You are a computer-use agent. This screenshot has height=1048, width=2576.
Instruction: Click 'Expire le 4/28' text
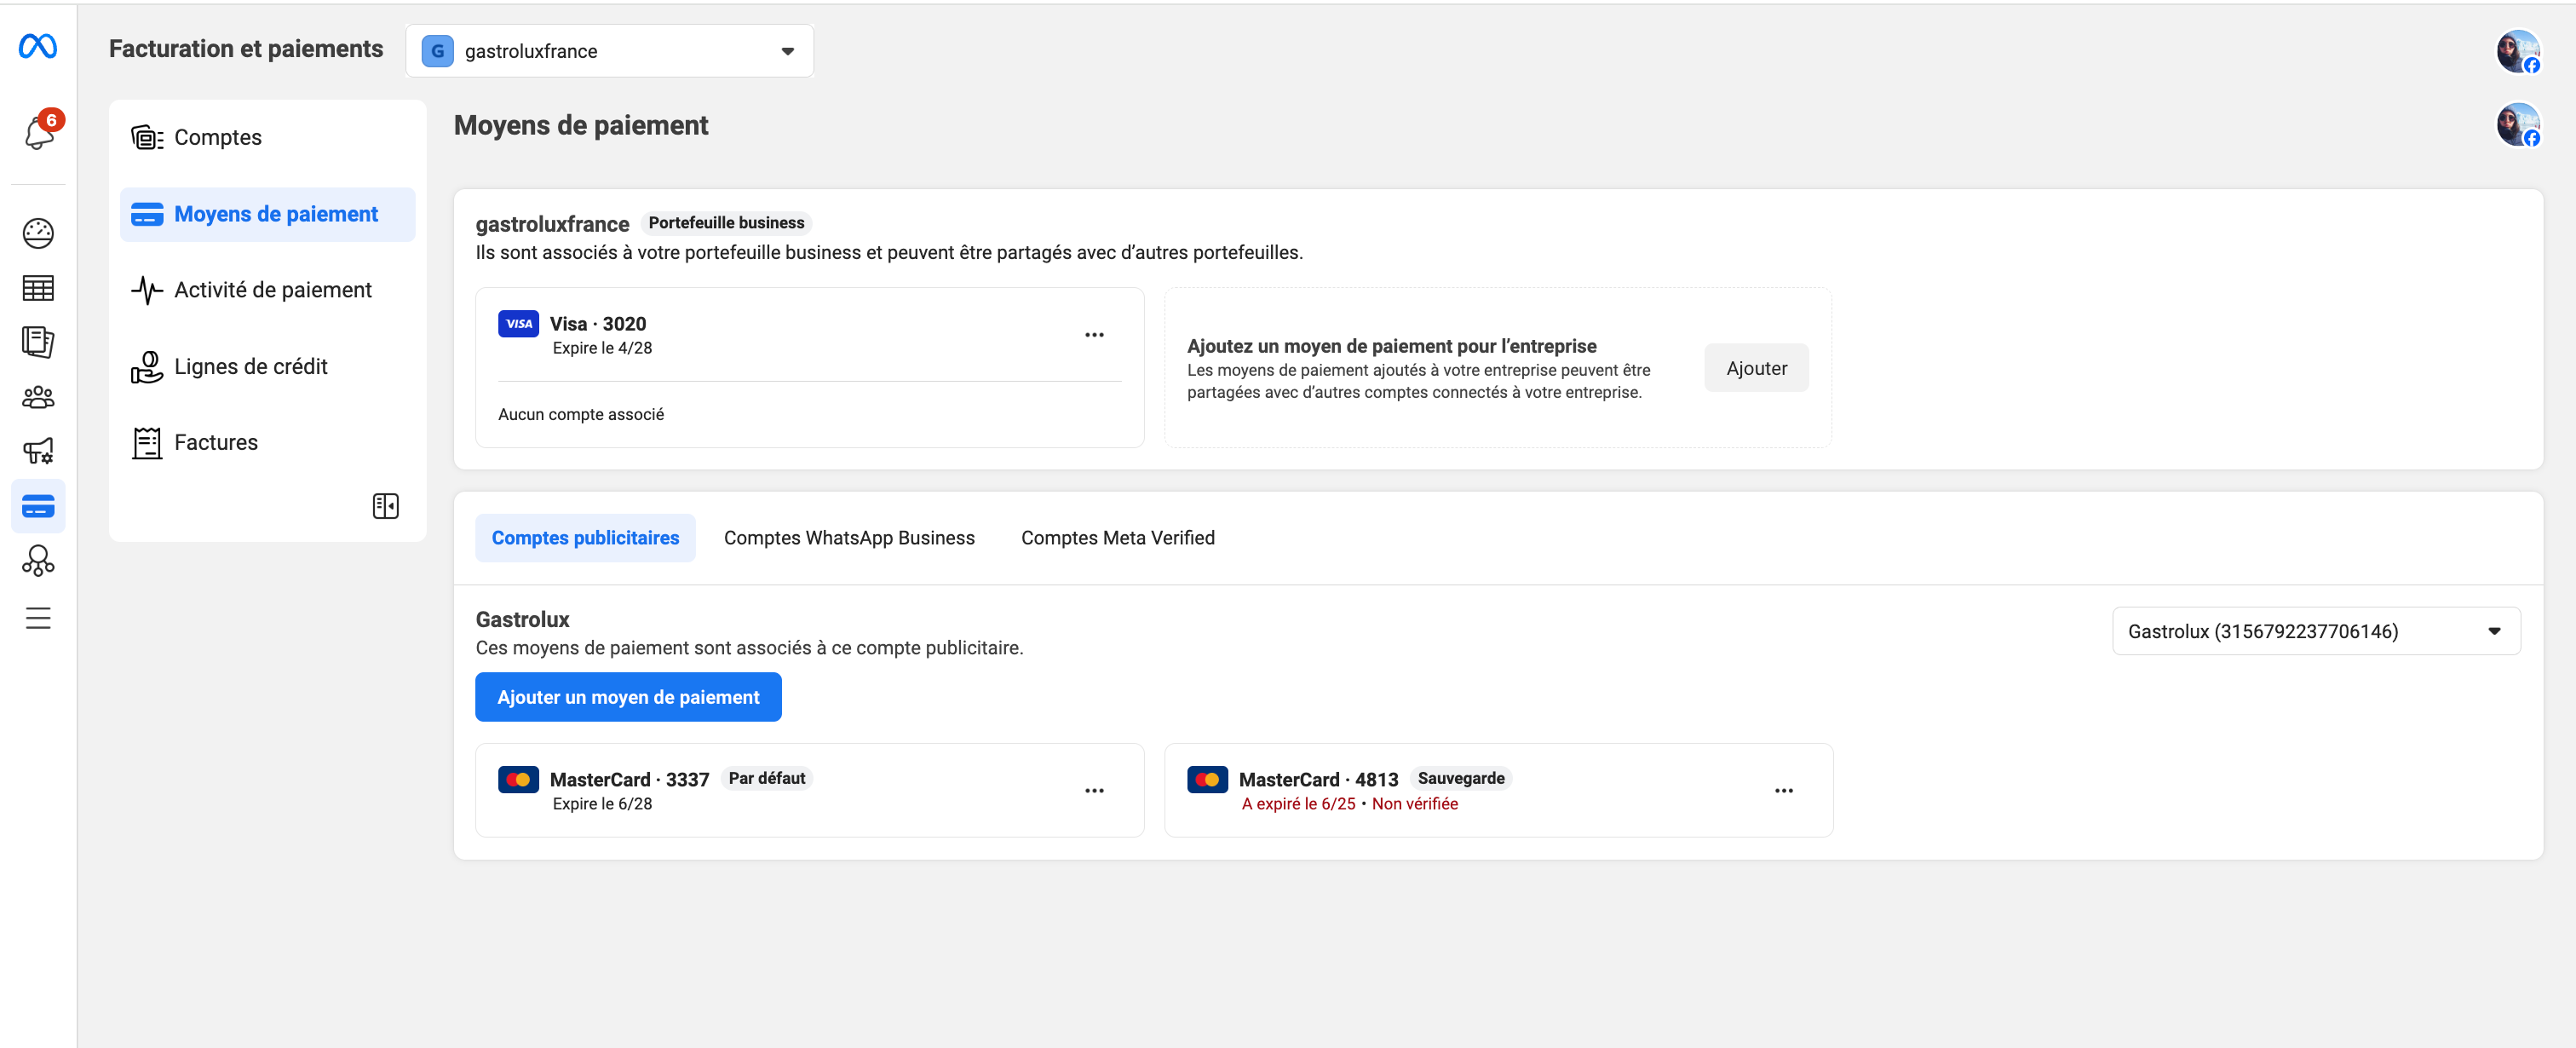click(x=602, y=348)
